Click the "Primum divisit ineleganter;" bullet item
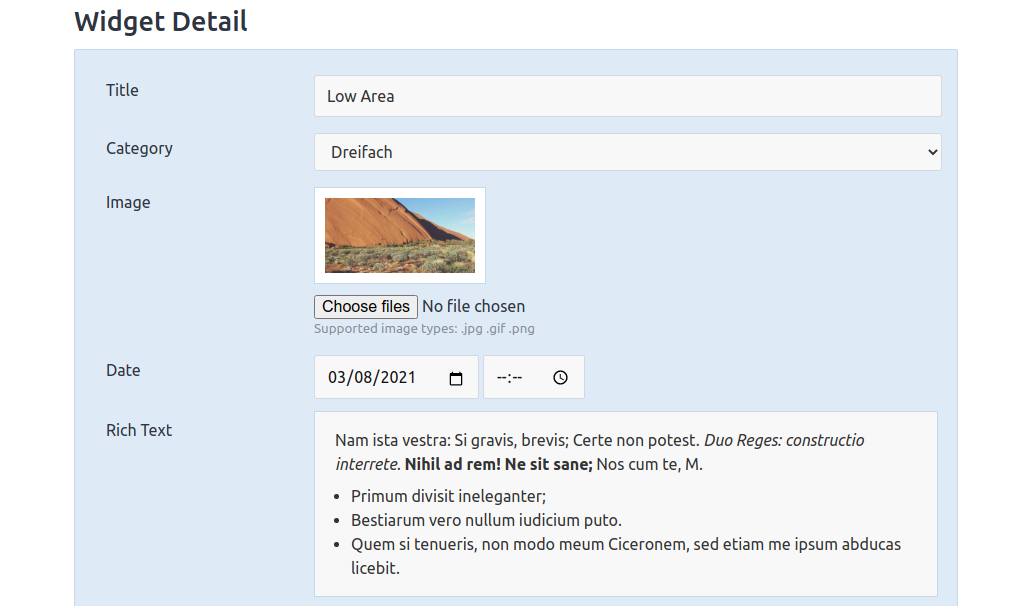This screenshot has width=1032, height=606. [448, 496]
